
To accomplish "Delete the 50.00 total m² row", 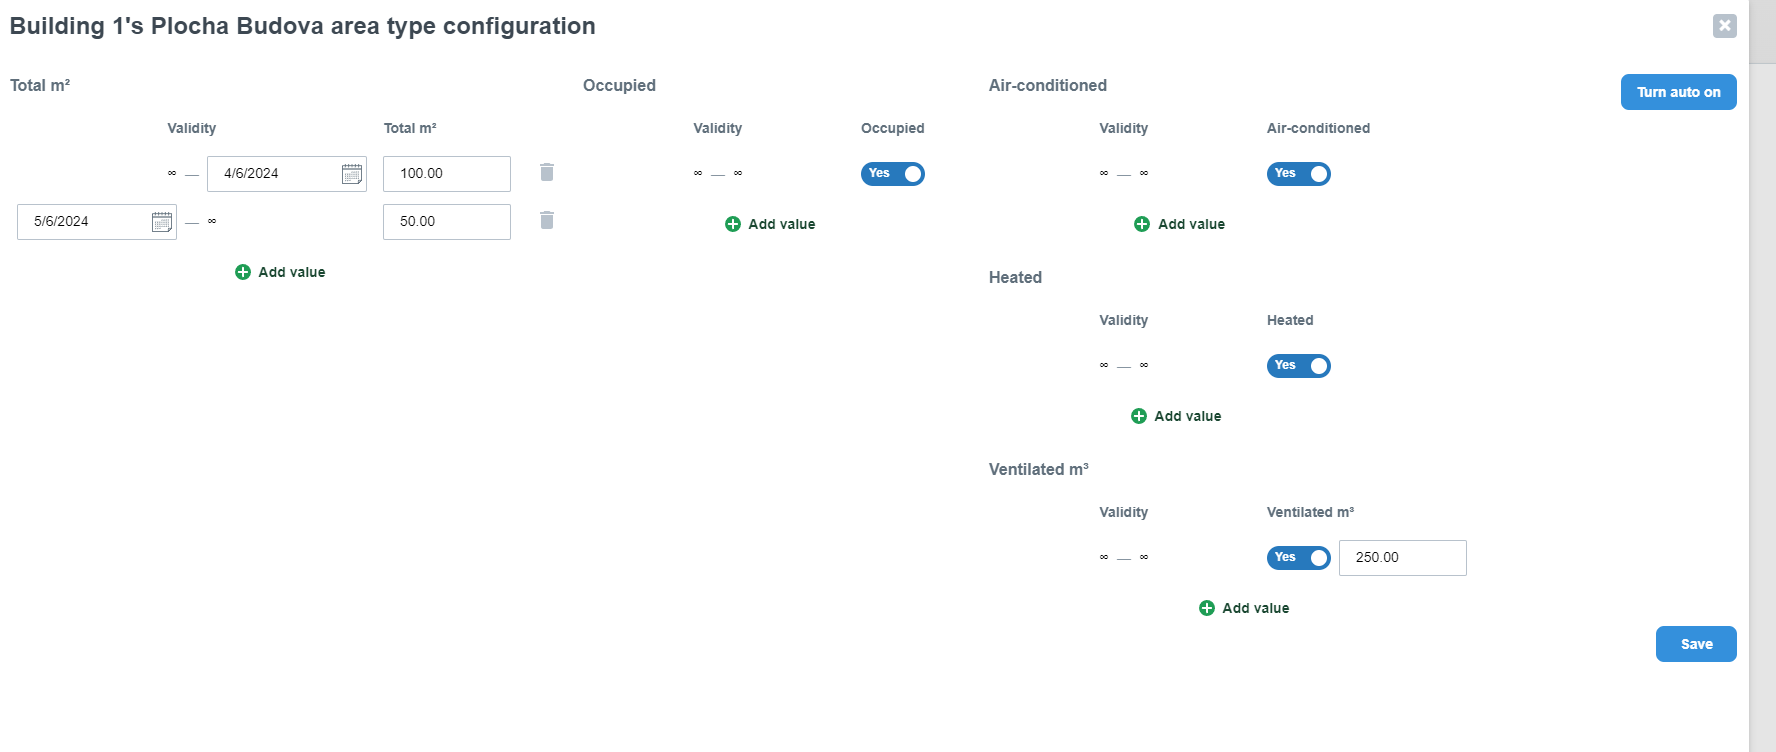I will (547, 220).
